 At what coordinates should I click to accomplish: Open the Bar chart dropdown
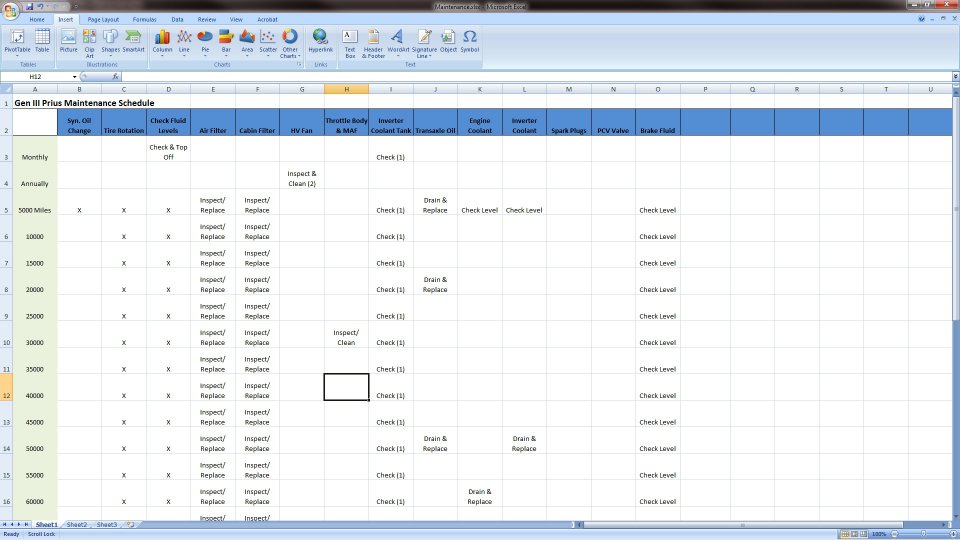click(x=226, y=43)
